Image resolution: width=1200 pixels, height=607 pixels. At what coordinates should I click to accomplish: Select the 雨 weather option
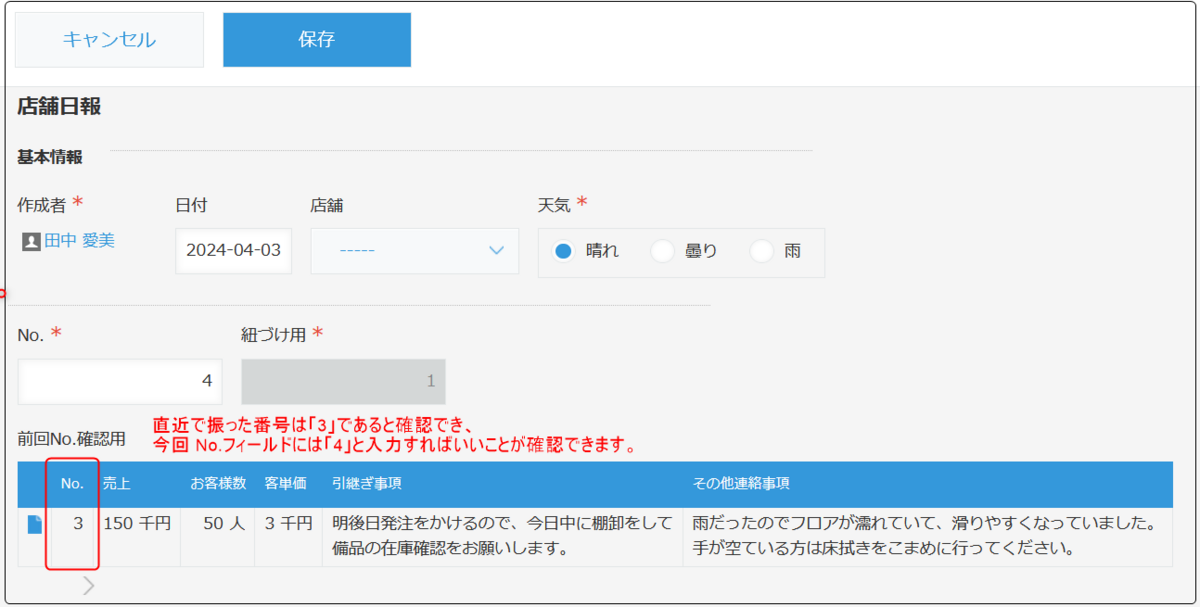762,251
